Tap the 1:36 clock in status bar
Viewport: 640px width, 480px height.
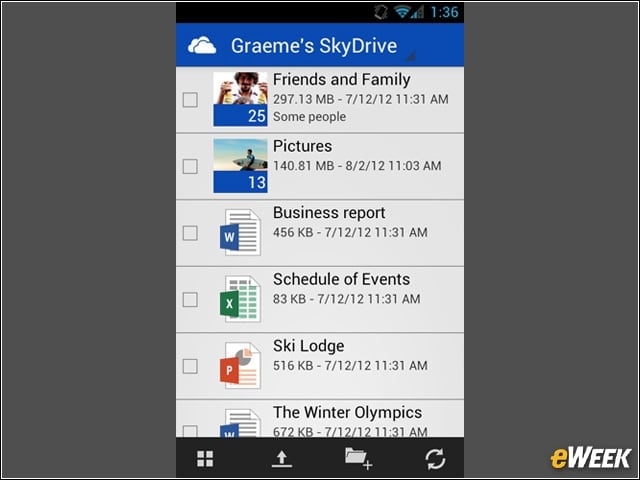pos(444,12)
